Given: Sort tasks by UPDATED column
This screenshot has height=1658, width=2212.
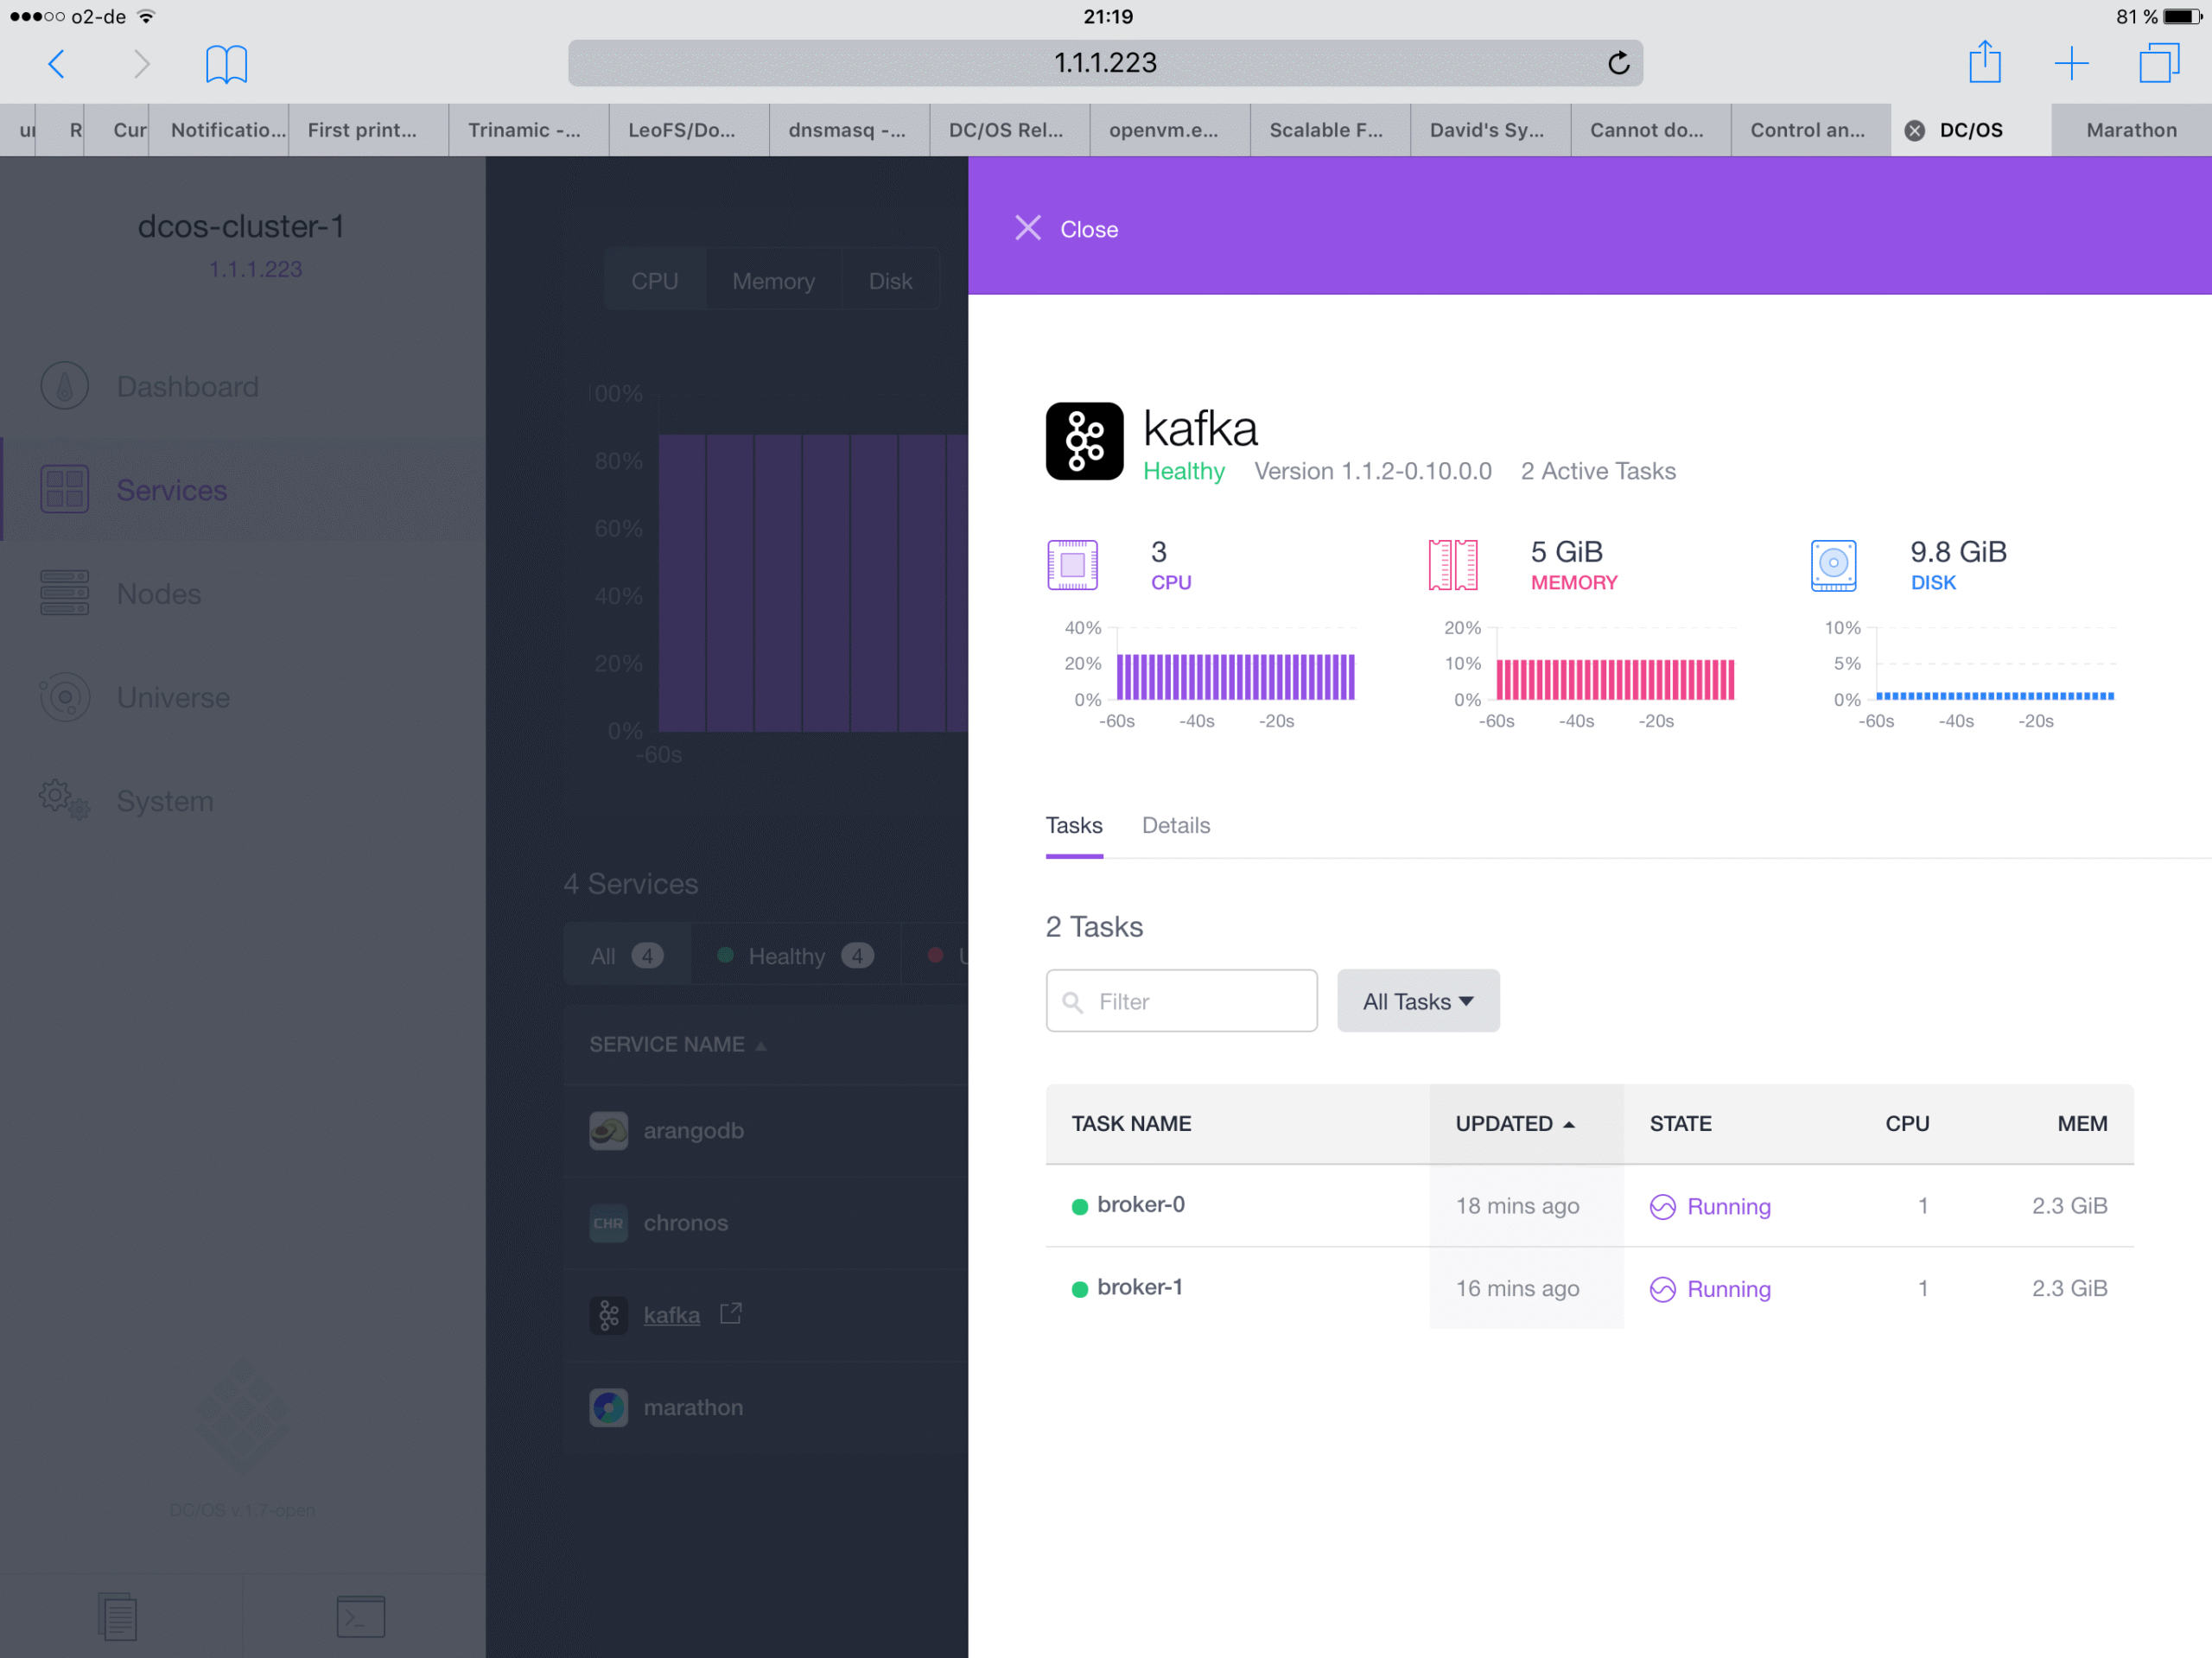Looking at the screenshot, I should [1515, 1123].
